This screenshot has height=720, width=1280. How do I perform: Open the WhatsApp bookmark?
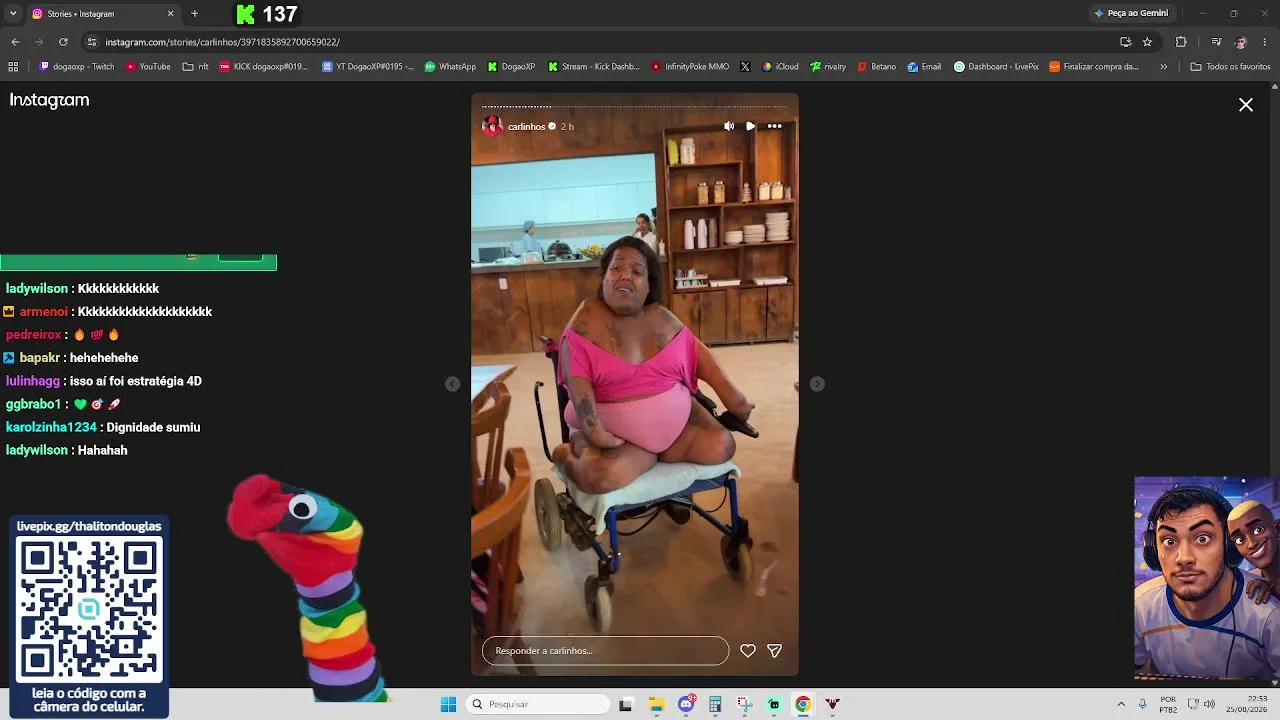pyautogui.click(x=450, y=67)
